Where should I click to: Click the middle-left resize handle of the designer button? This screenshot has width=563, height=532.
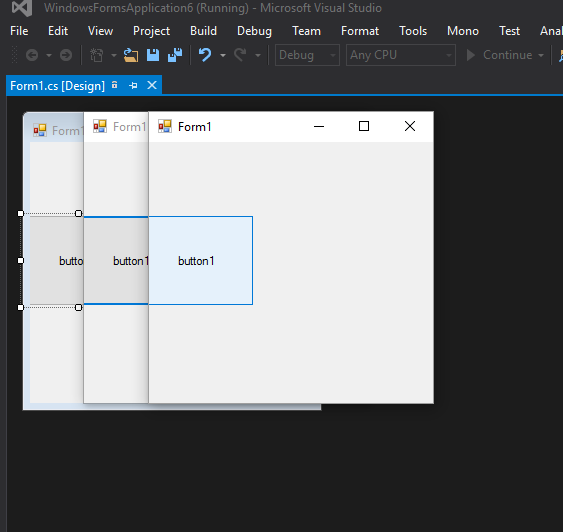click(21, 261)
